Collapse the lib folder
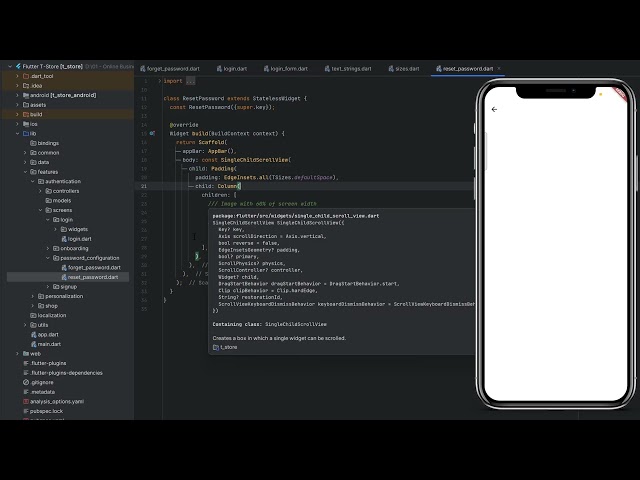Viewport: 640px width, 480px height. click(17, 133)
